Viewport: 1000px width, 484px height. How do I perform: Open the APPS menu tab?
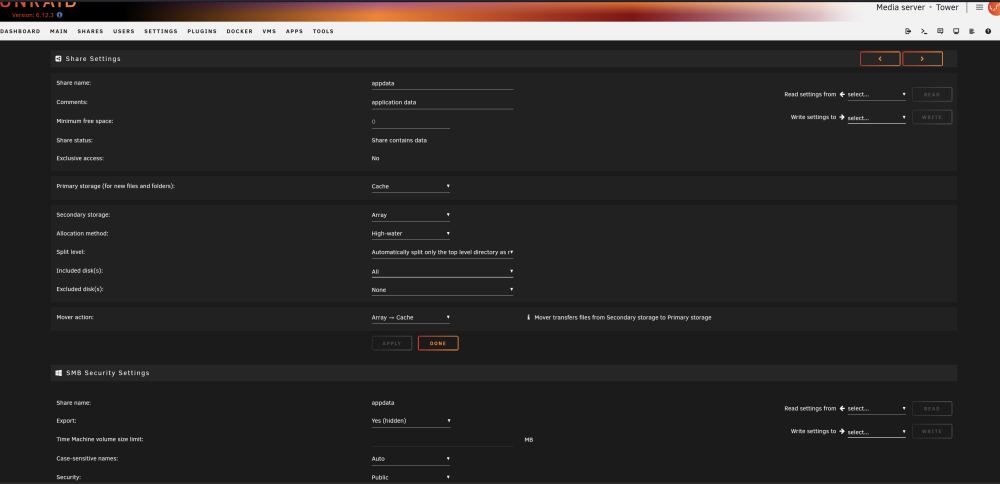click(x=295, y=31)
